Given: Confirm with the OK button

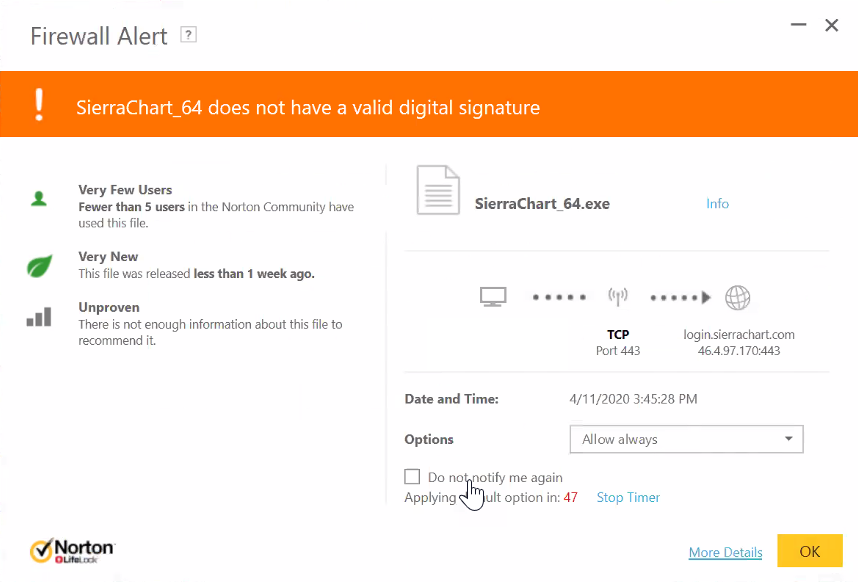Looking at the screenshot, I should pyautogui.click(x=810, y=551).
